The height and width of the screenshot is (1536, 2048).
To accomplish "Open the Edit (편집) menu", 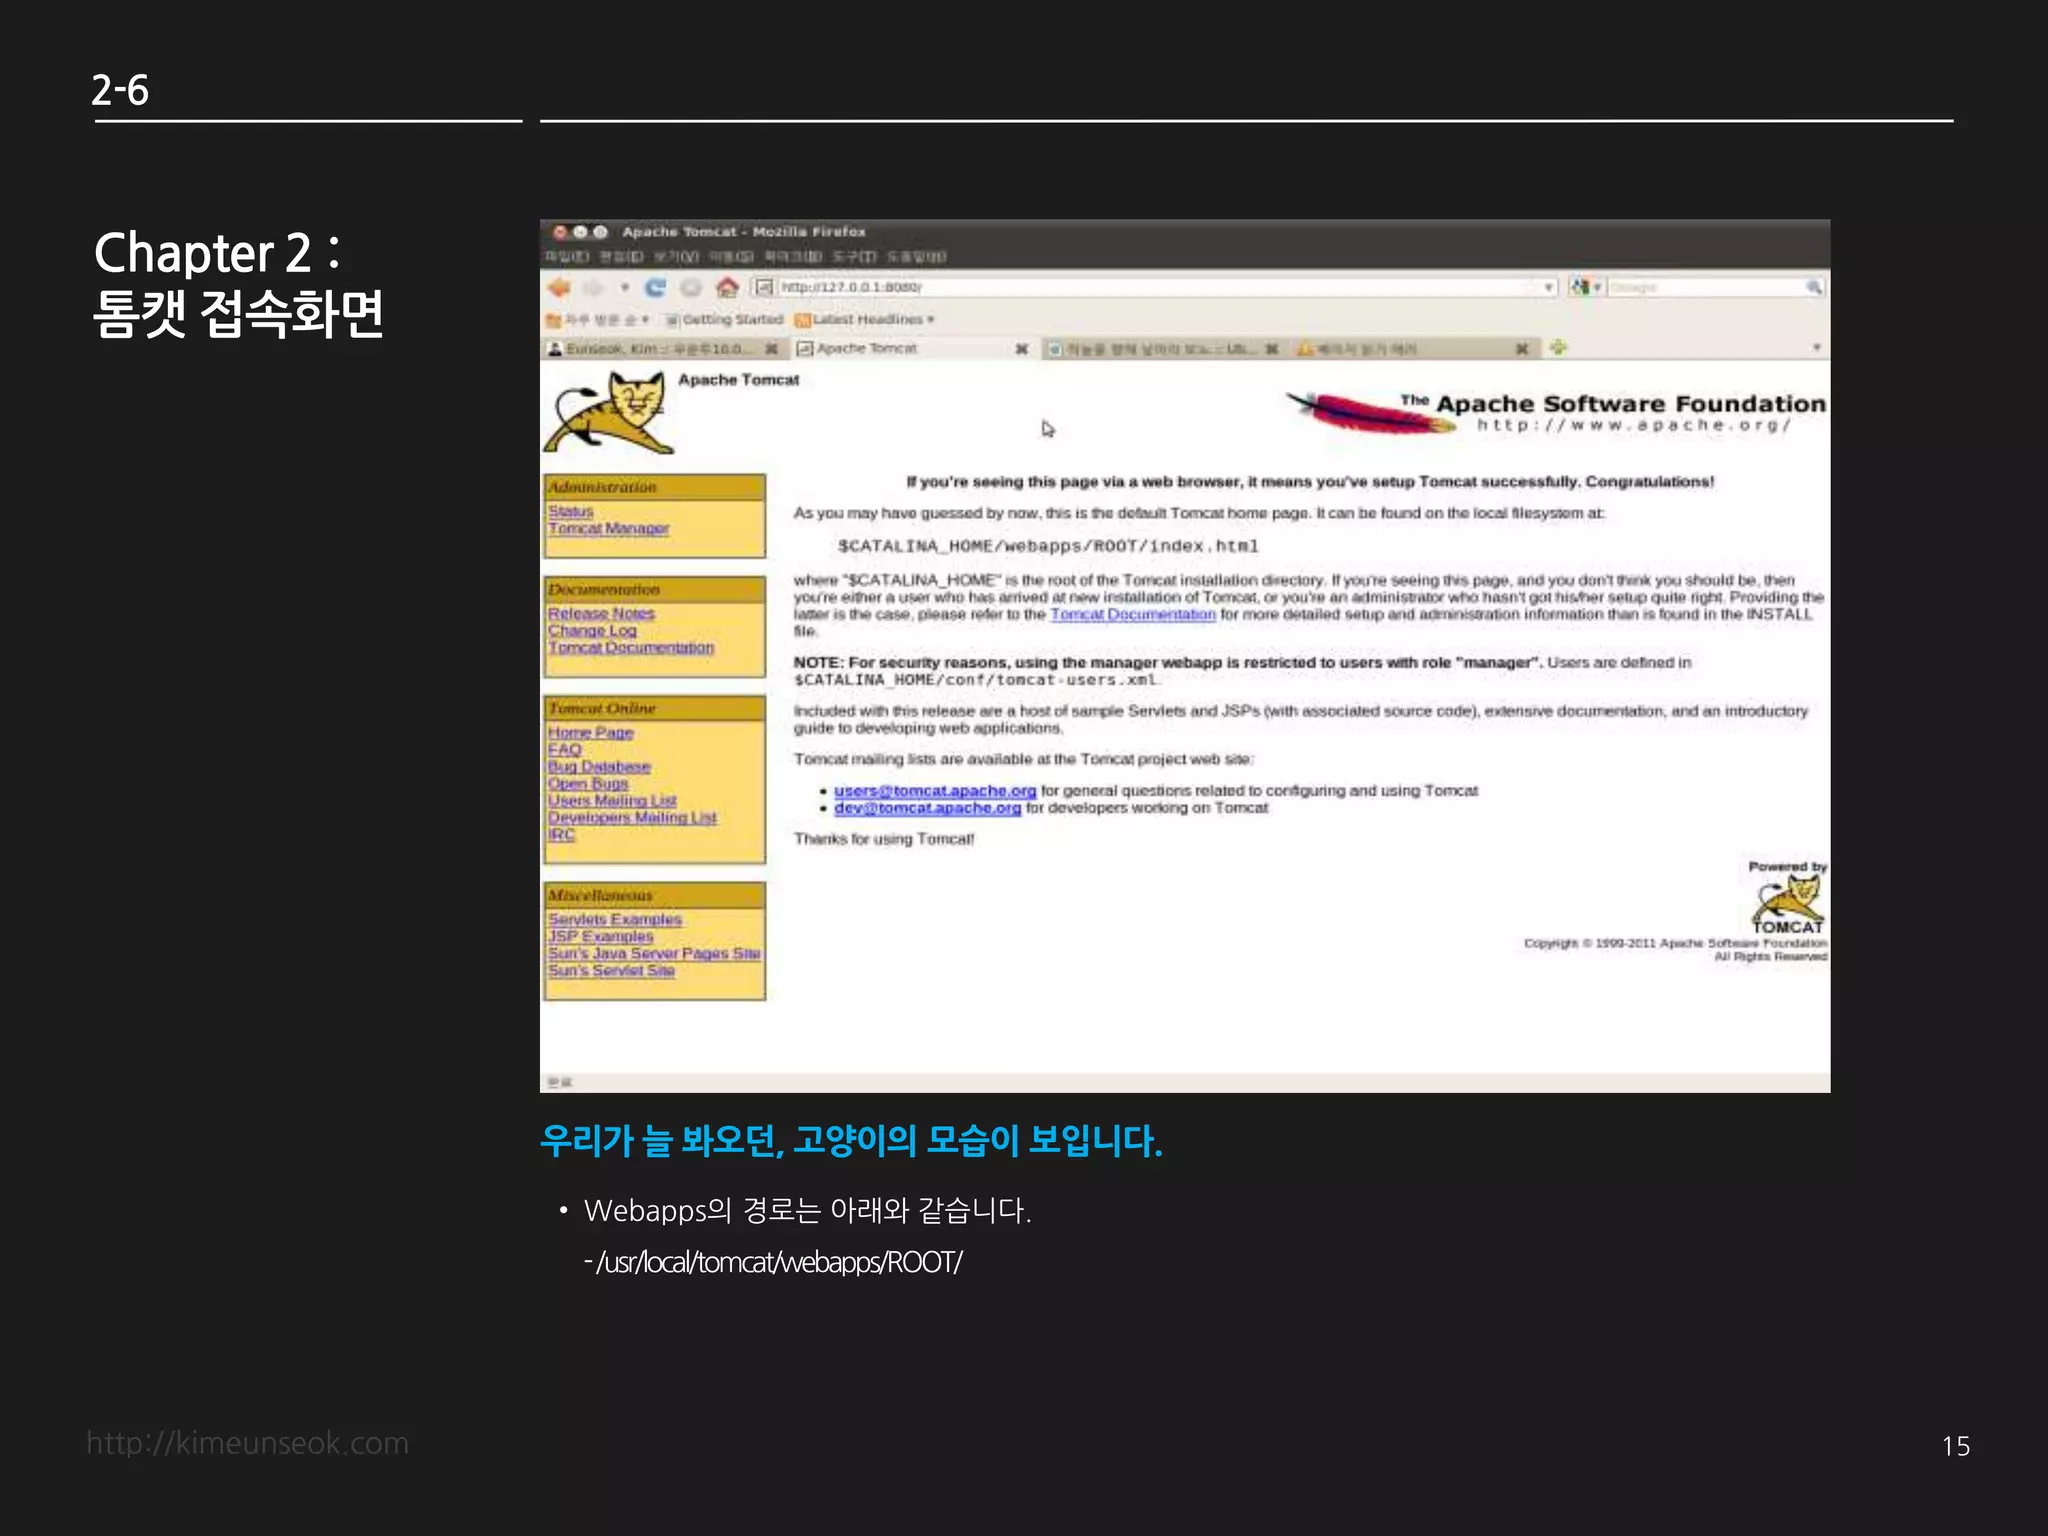I will (621, 257).
